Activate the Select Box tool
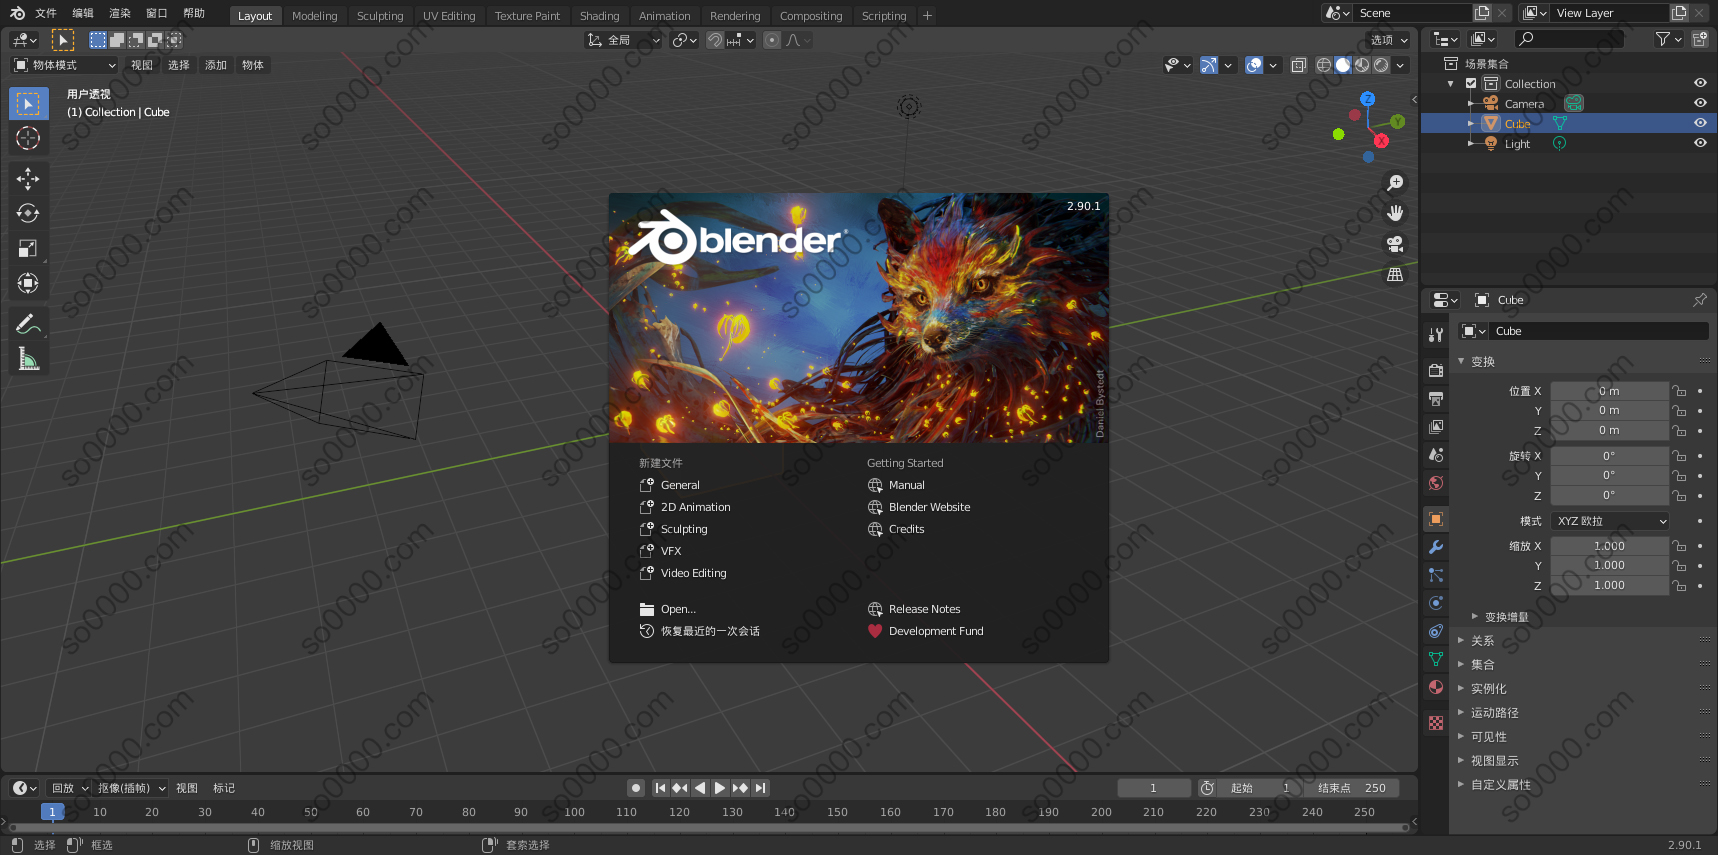The image size is (1718, 855). pos(28,103)
